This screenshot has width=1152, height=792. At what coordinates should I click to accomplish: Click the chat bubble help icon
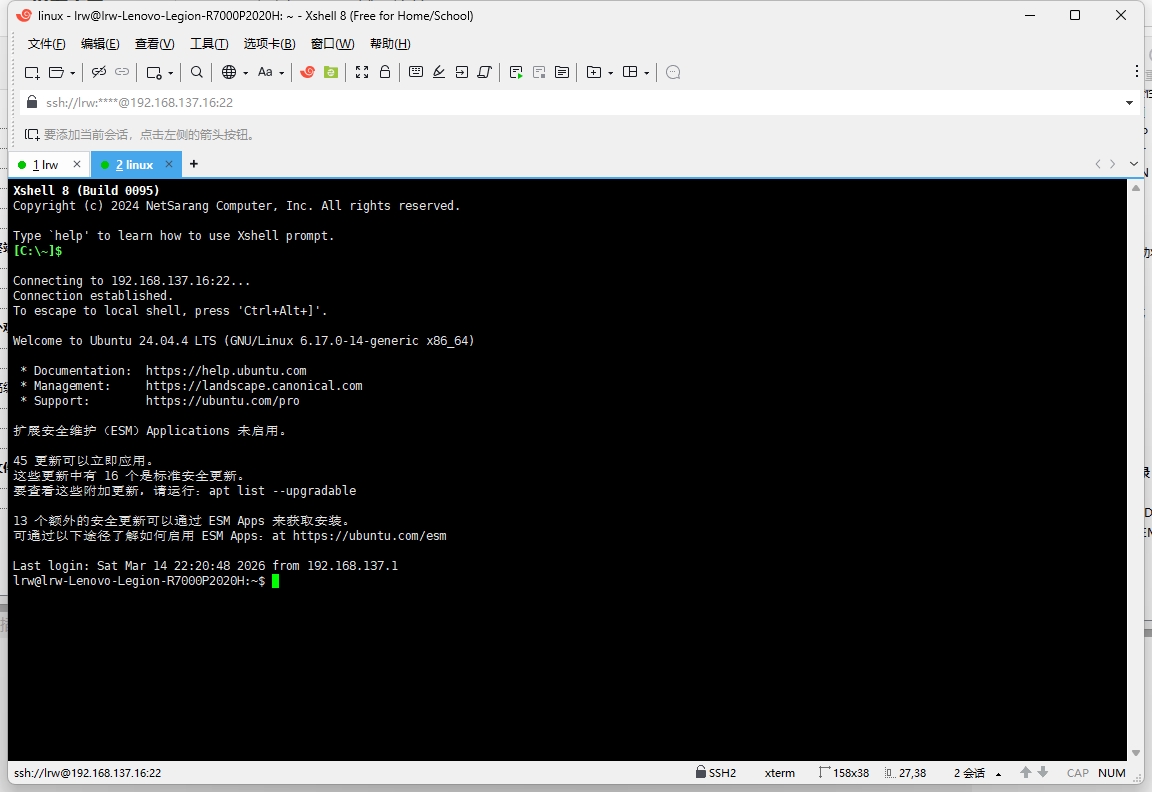click(x=673, y=72)
